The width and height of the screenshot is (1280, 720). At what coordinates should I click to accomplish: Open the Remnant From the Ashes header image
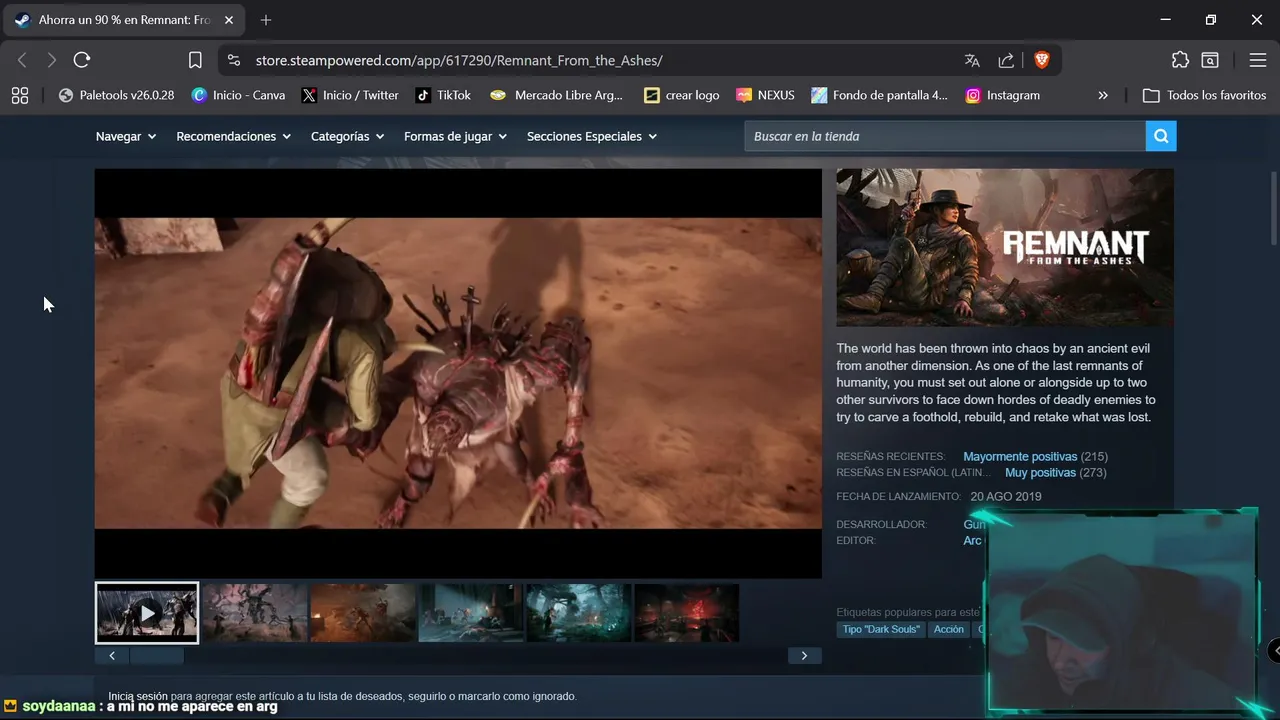(x=1005, y=247)
